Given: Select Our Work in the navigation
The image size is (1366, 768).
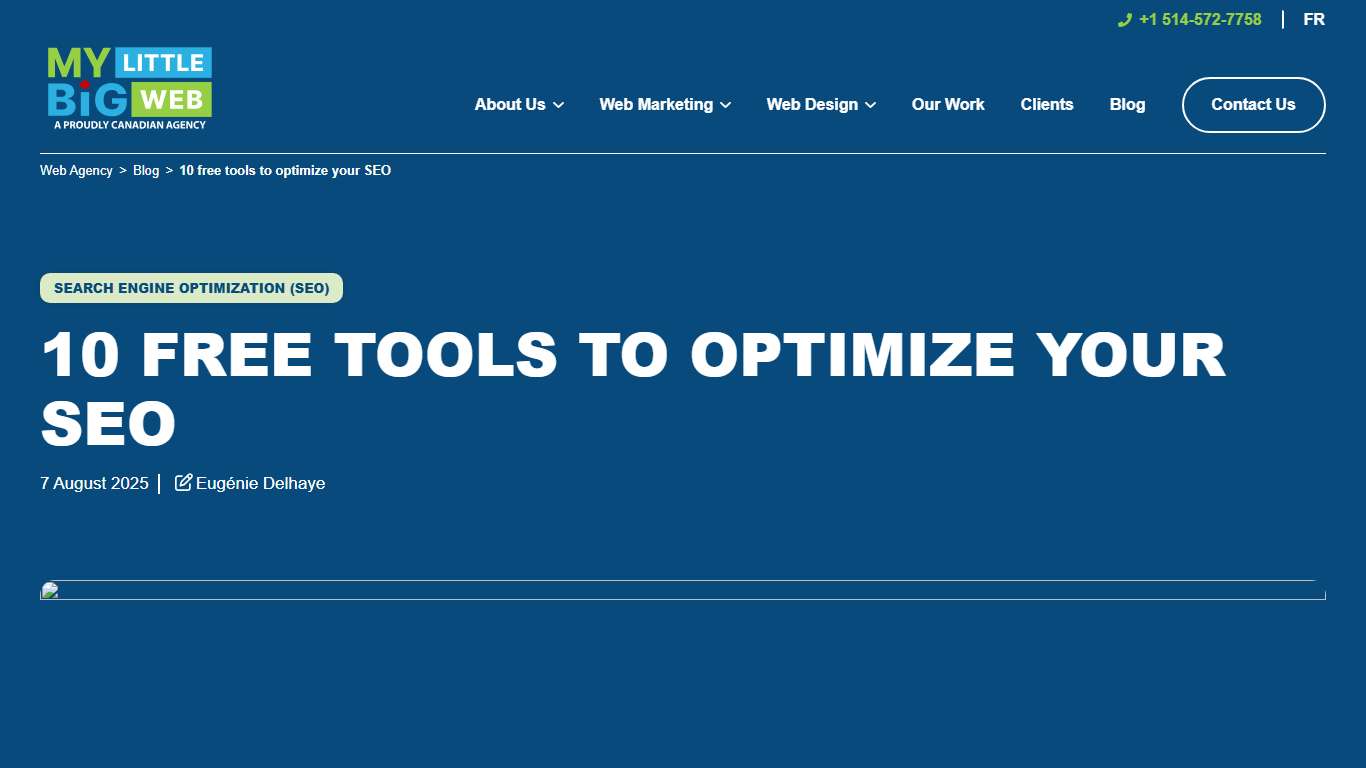Looking at the screenshot, I should tap(947, 104).
